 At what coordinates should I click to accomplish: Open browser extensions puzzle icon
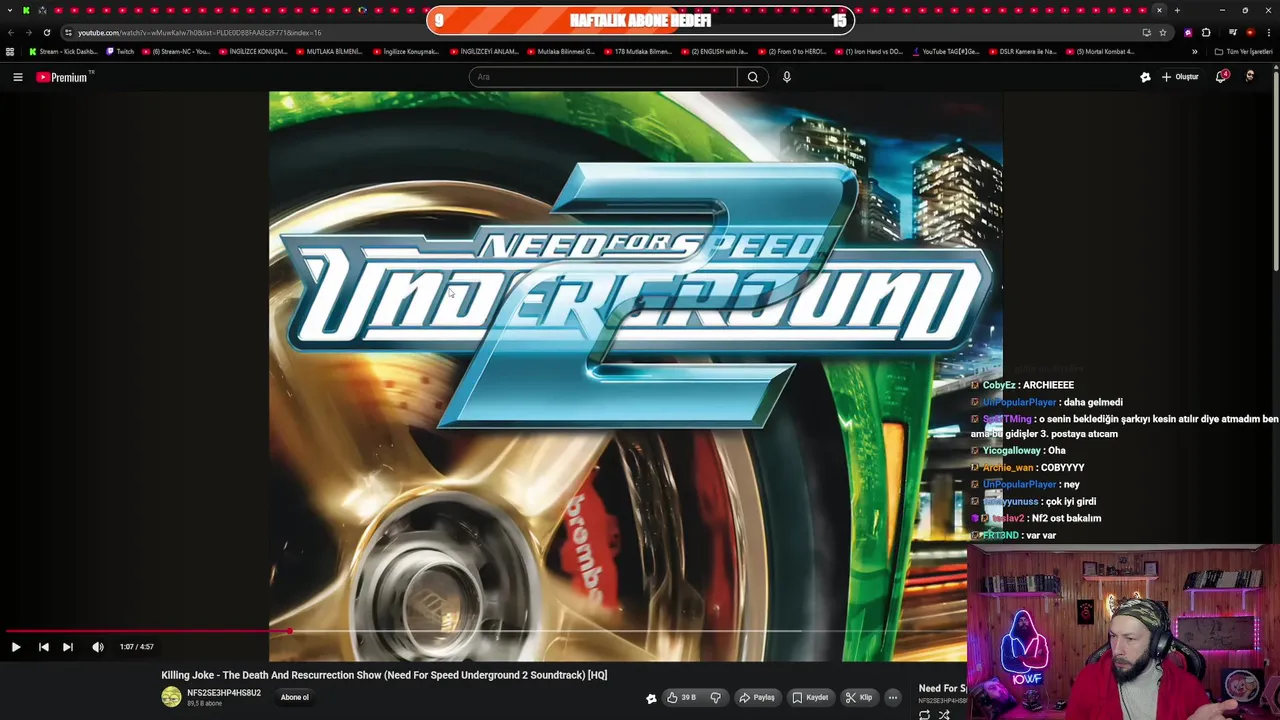pyautogui.click(x=1206, y=32)
